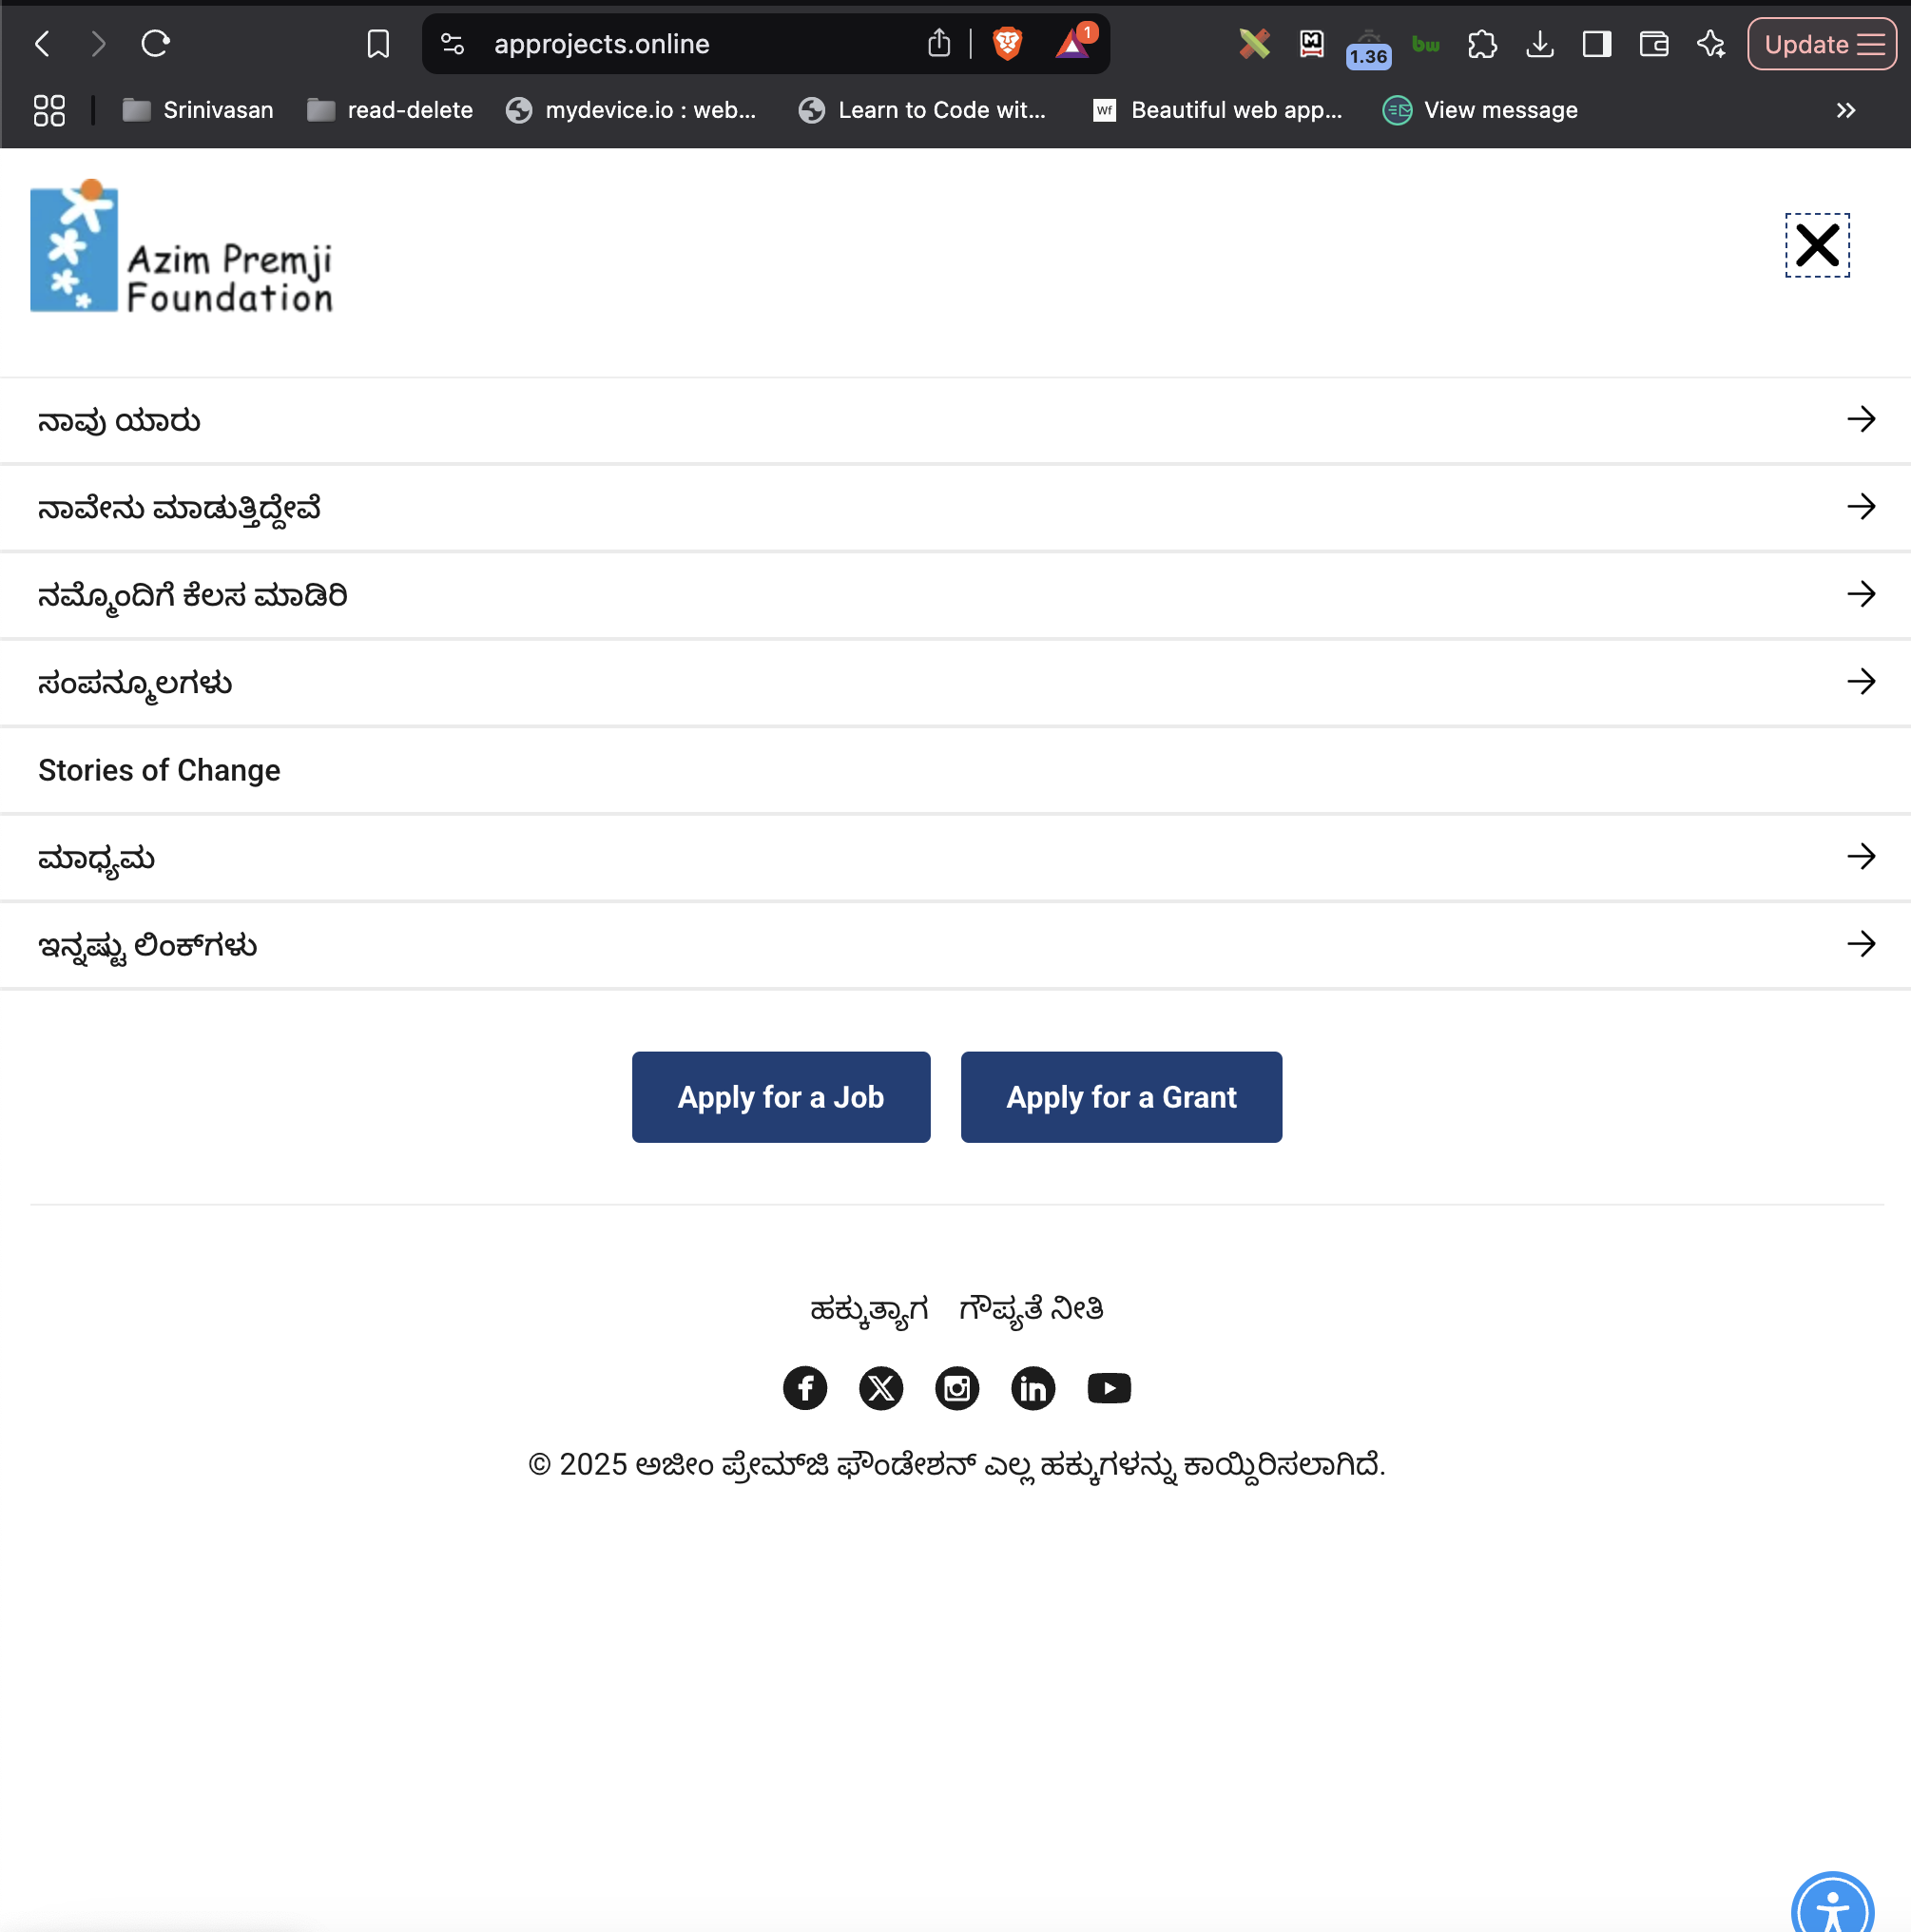Click the Apply for a Grant button
Image resolution: width=1911 pixels, height=1932 pixels.
point(1121,1096)
